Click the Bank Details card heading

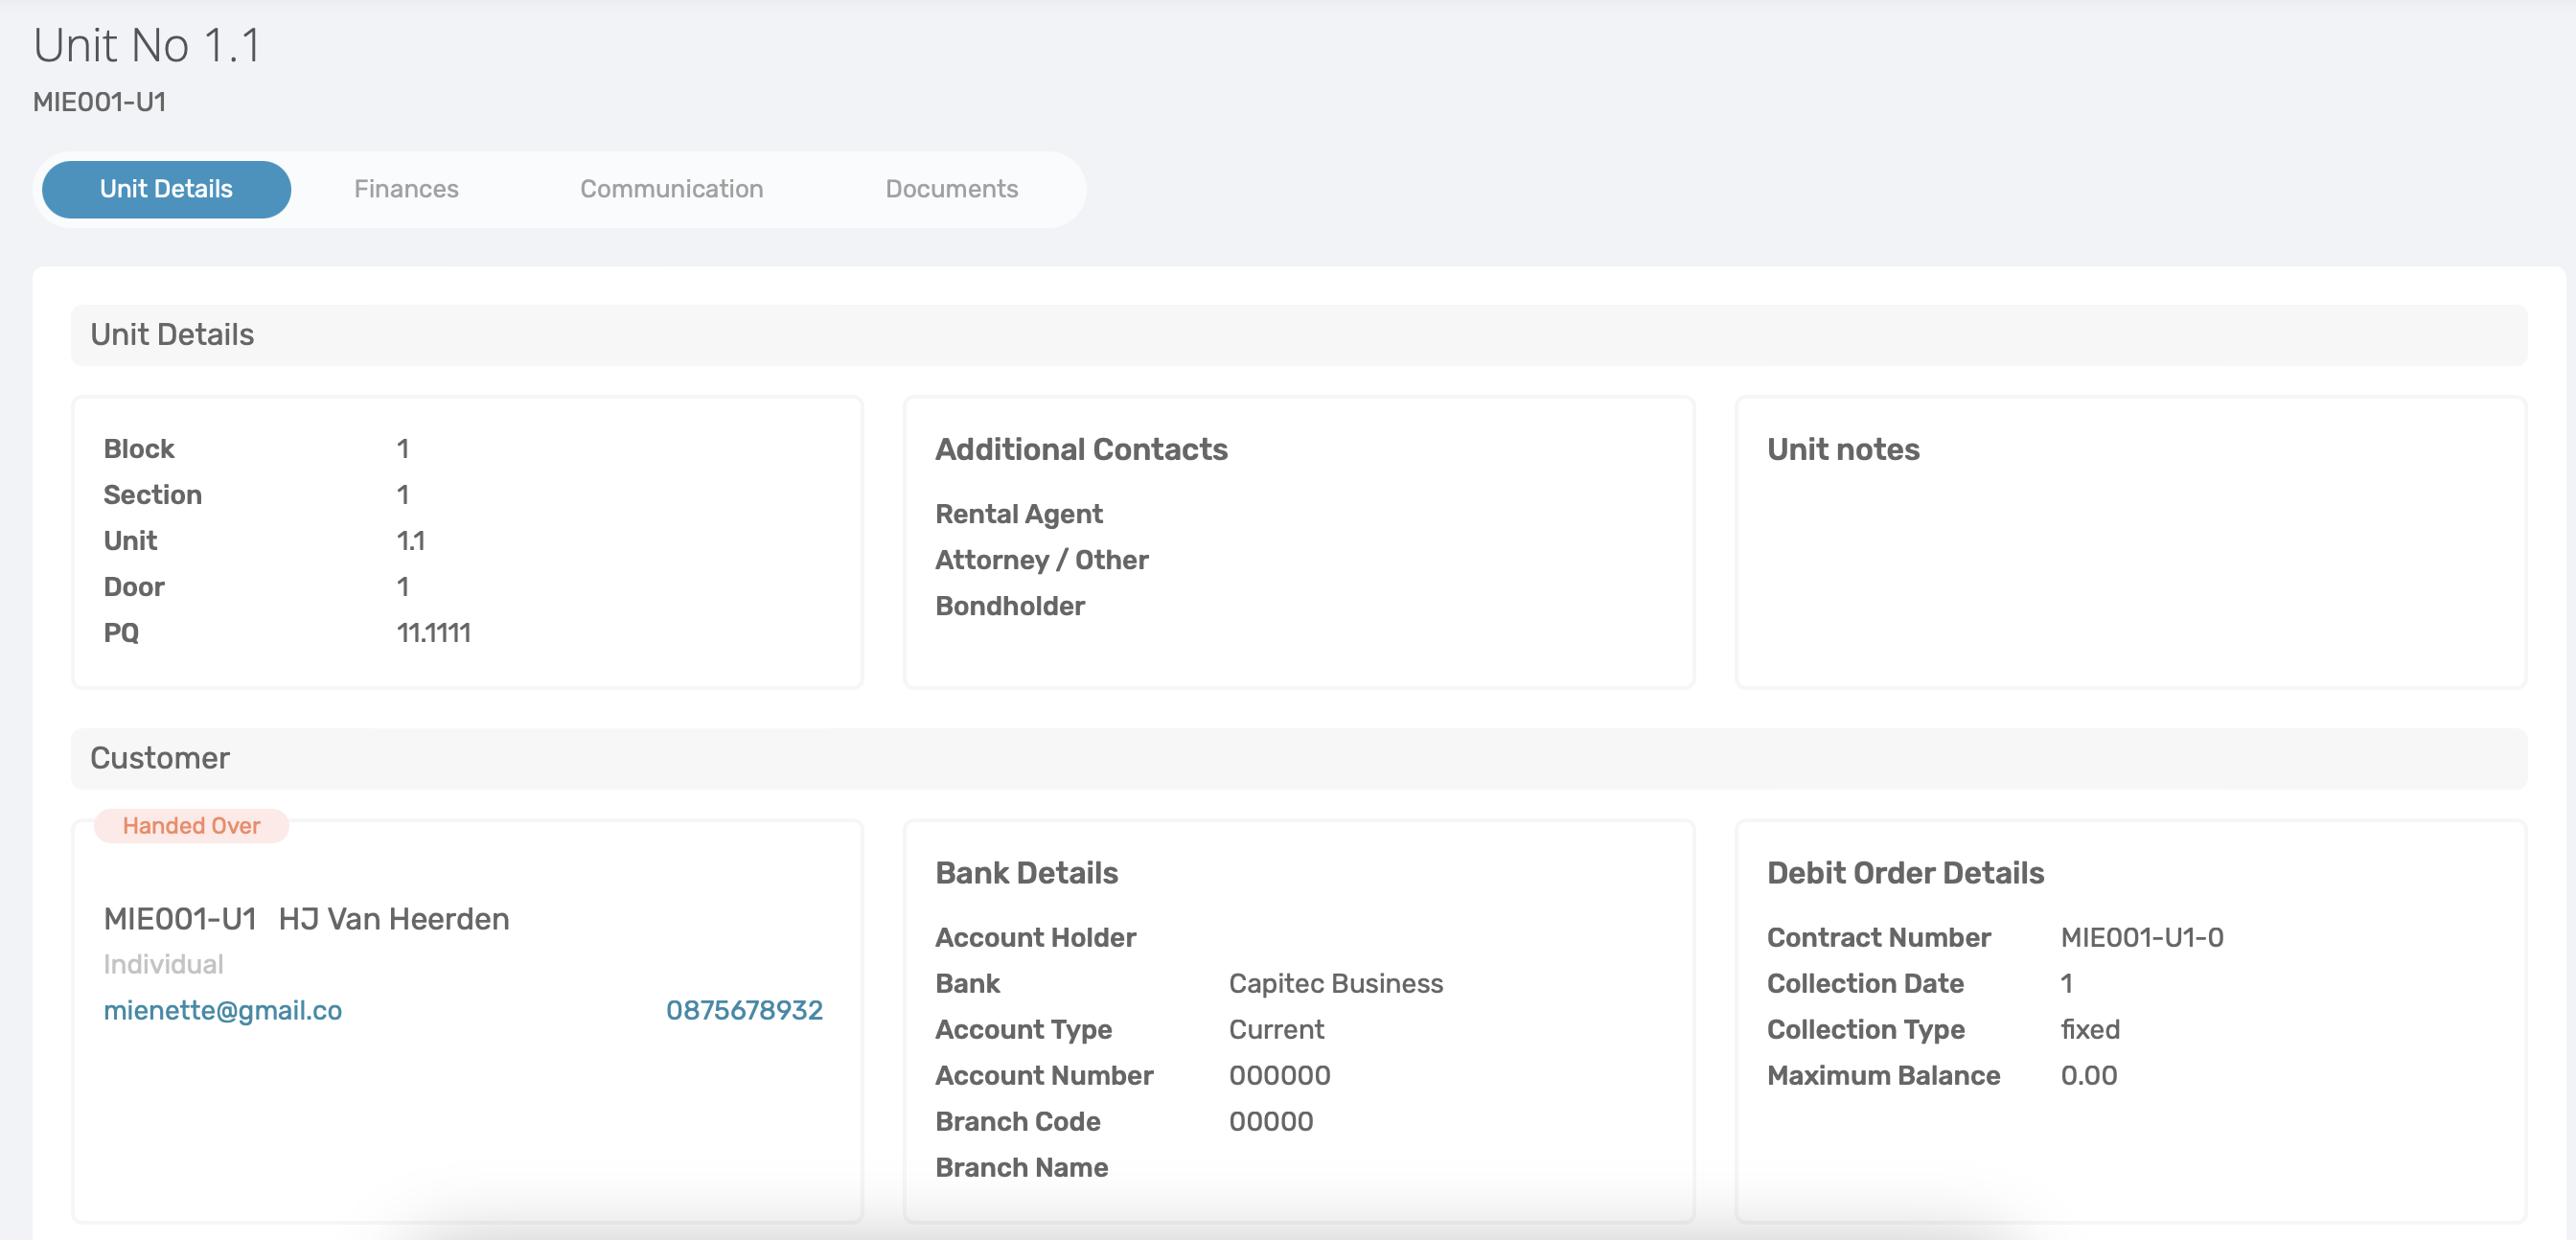click(x=1026, y=873)
